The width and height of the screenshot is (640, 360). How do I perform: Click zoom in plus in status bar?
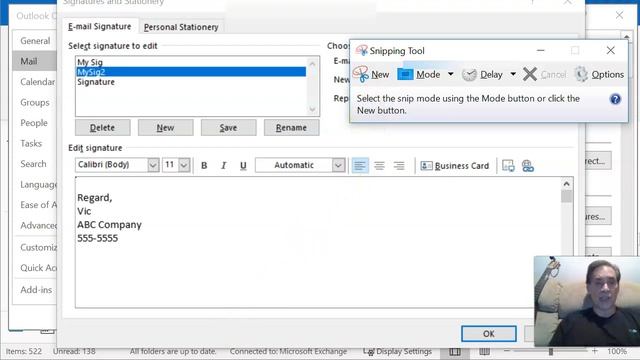point(595,351)
